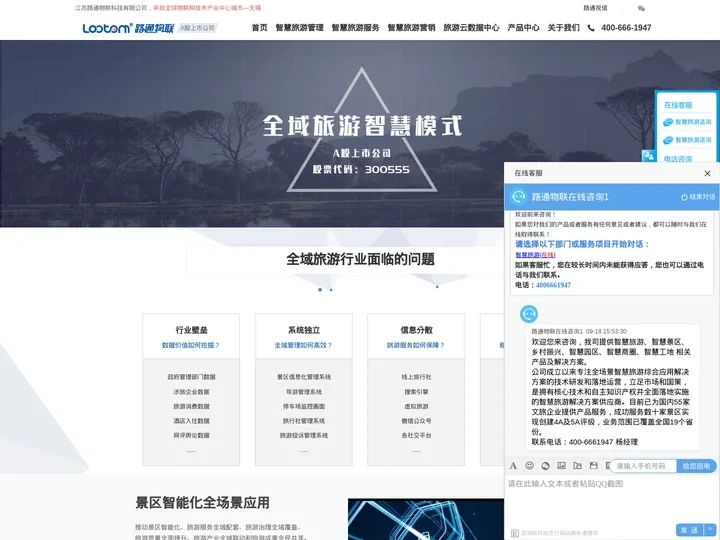This screenshot has height=540, width=720.
Task: Click 政府管理部门数据 list item
Action: click(x=191, y=377)
